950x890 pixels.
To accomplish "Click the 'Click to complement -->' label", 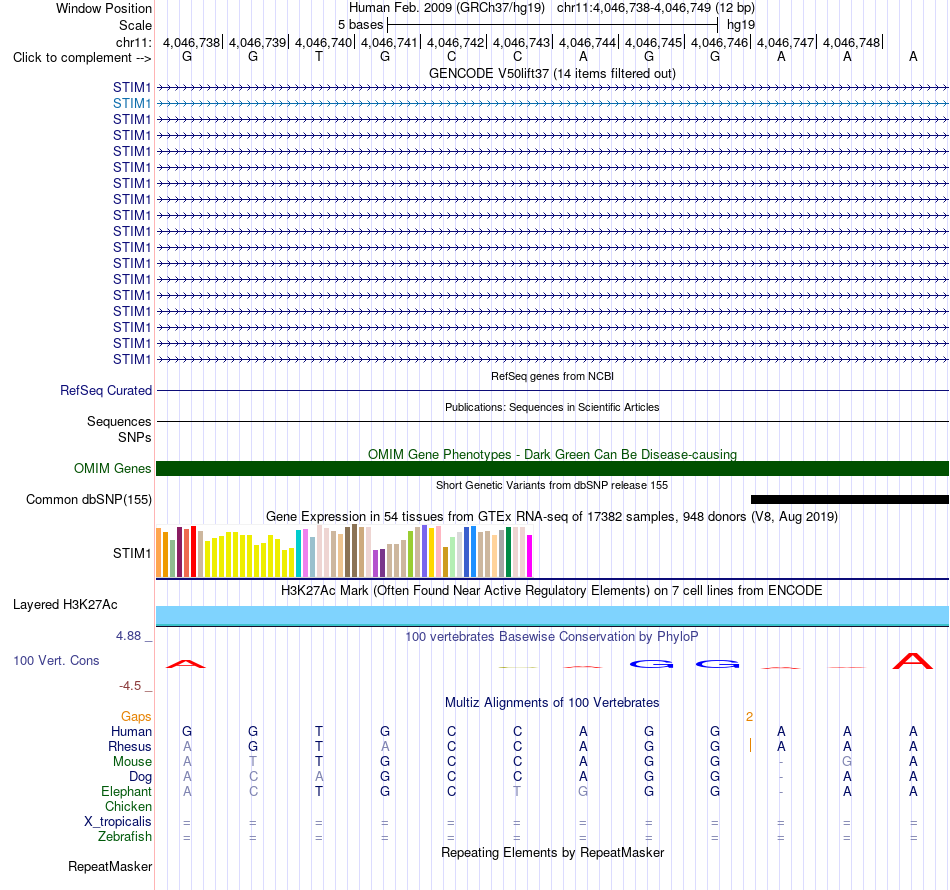I will pyautogui.click(x=82, y=58).
